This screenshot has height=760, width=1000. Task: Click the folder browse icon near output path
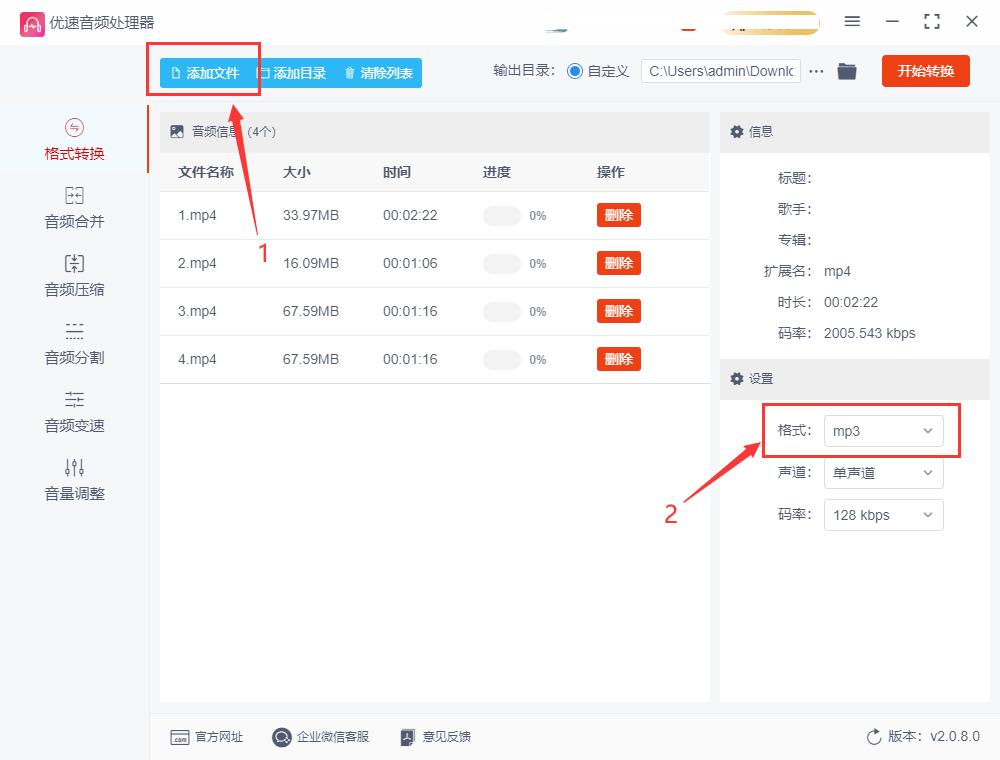pyautogui.click(x=847, y=71)
